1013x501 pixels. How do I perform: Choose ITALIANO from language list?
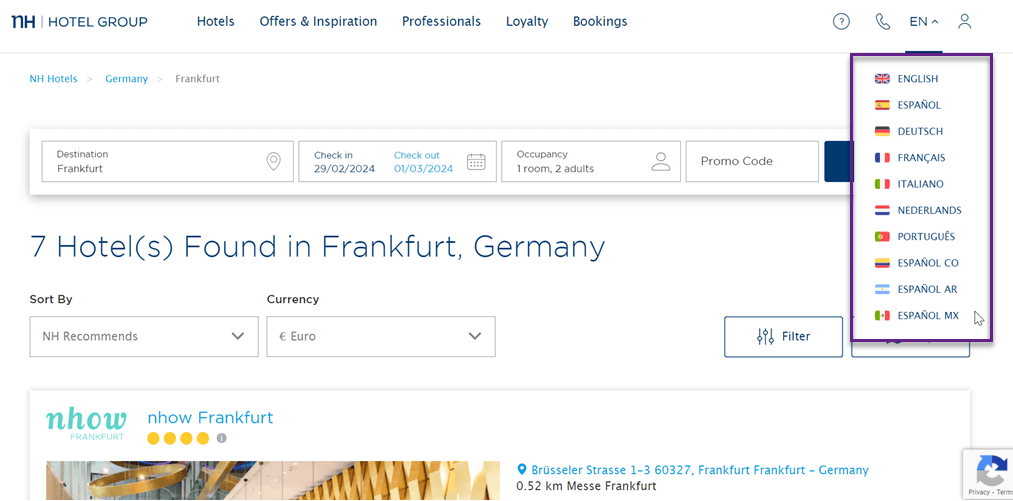pos(921,184)
